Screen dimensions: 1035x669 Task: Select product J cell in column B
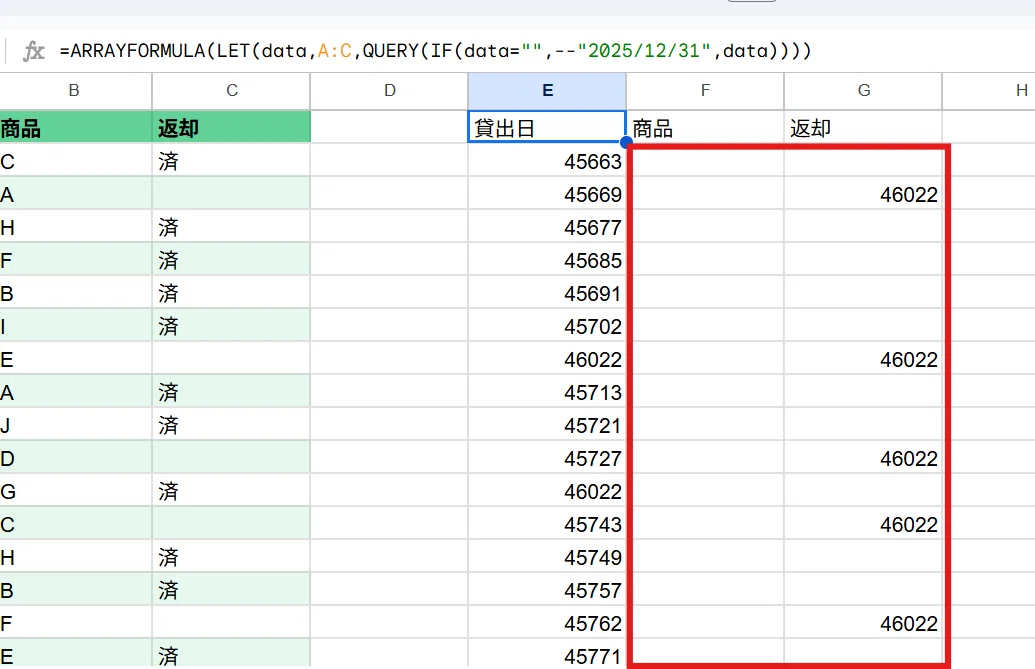click(76, 425)
